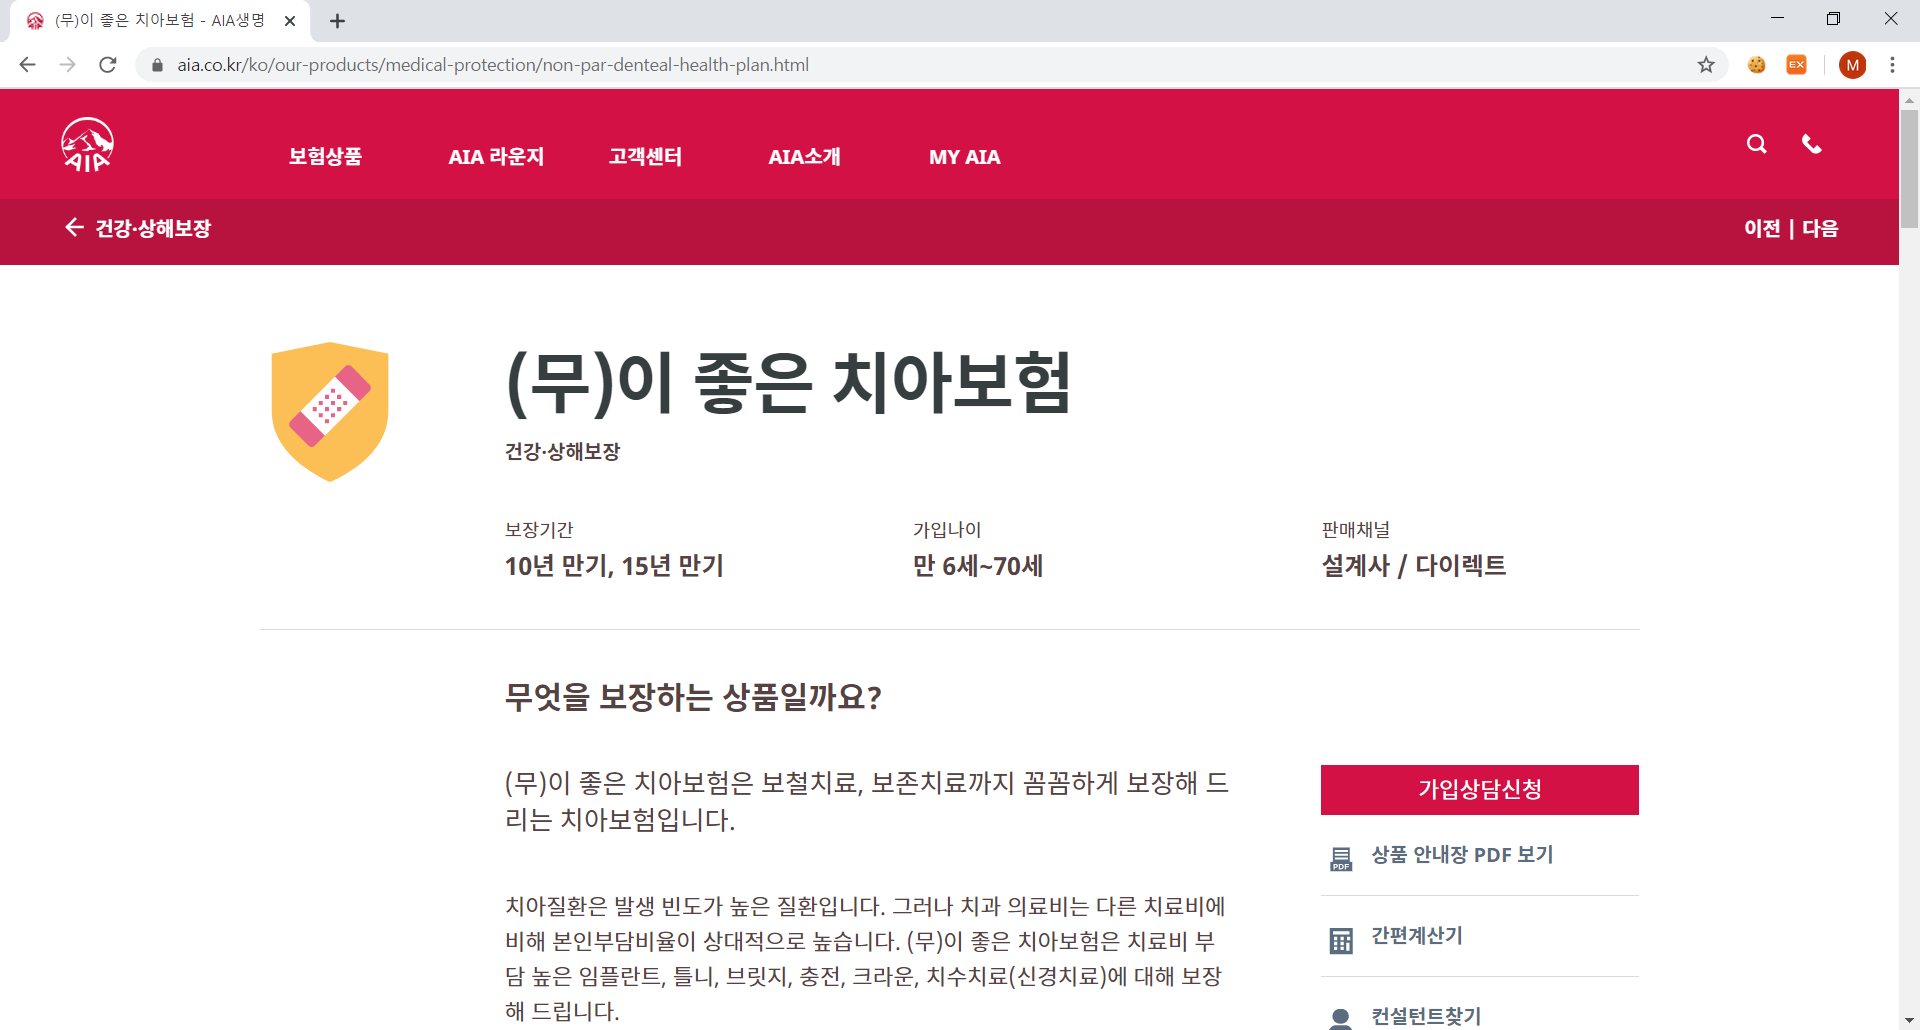View site info via the lock icon
The width and height of the screenshot is (1920, 1030).
(x=157, y=65)
